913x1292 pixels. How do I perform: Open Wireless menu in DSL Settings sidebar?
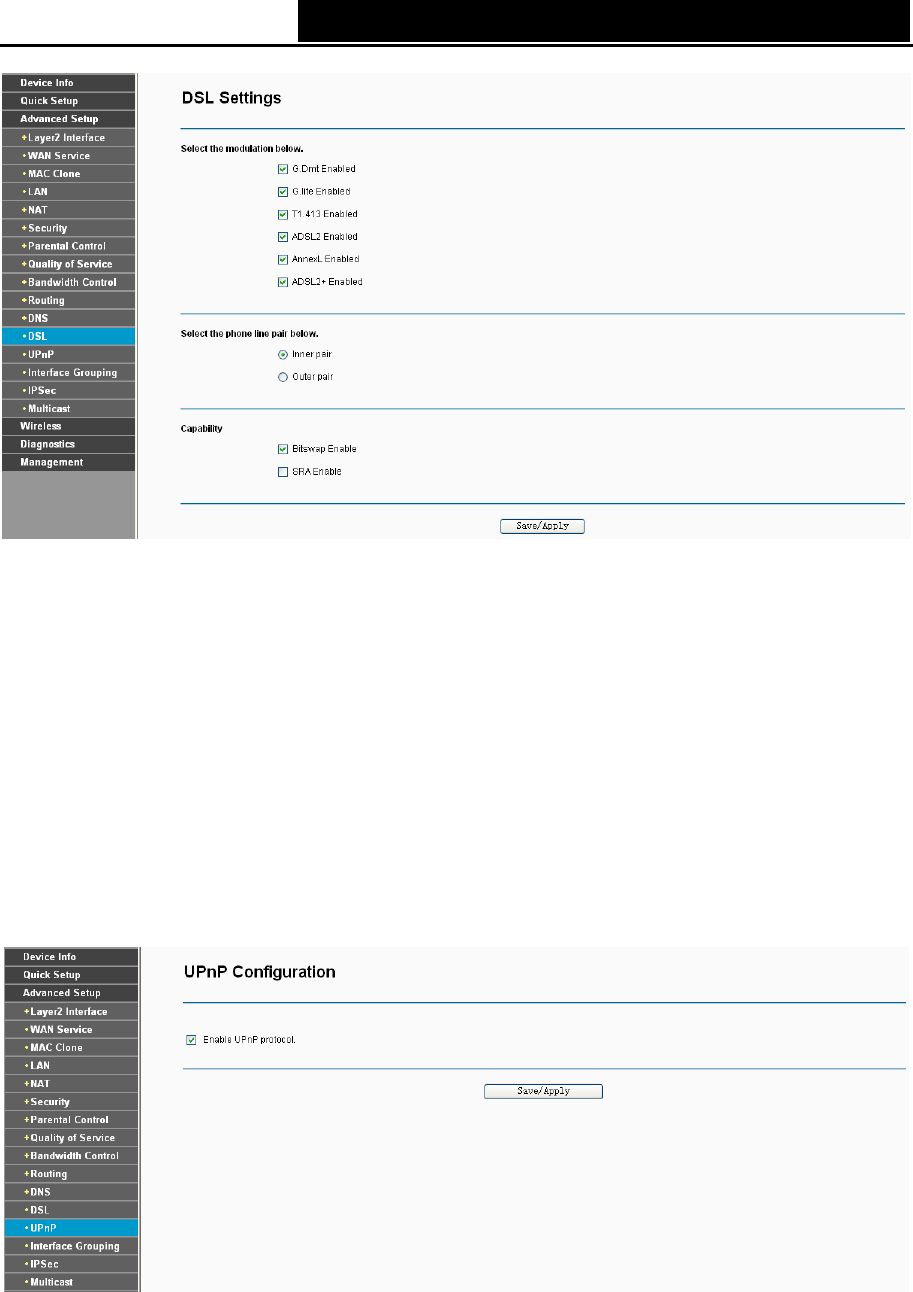[x=68, y=426]
